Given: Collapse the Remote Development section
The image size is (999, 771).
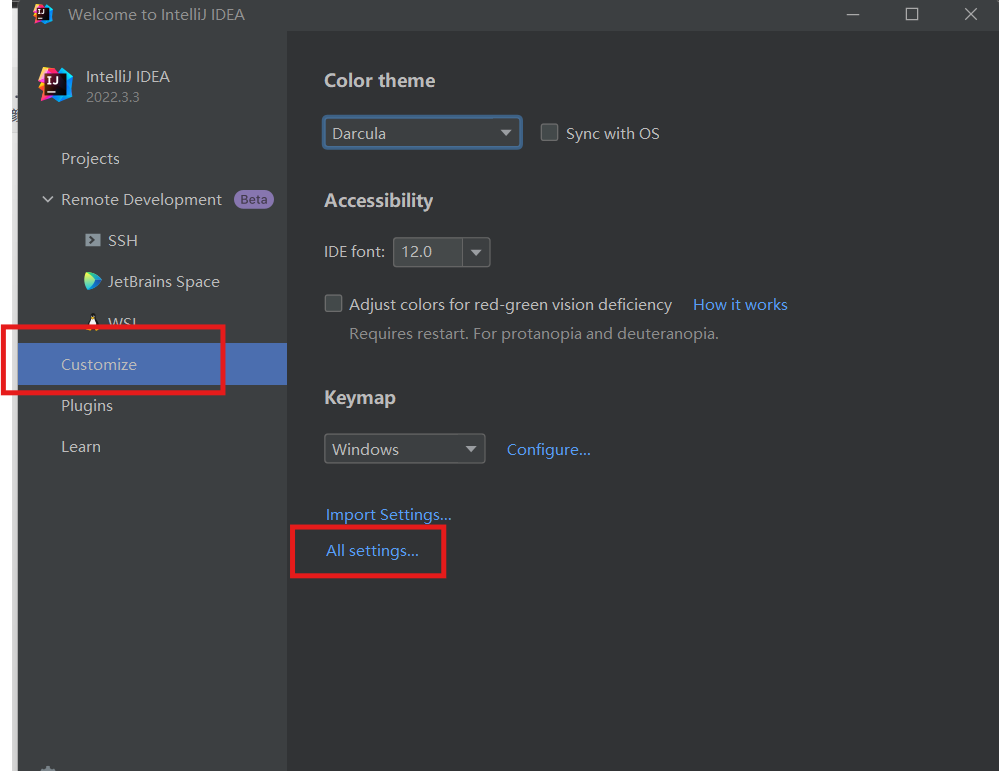Looking at the screenshot, I should tap(48, 199).
